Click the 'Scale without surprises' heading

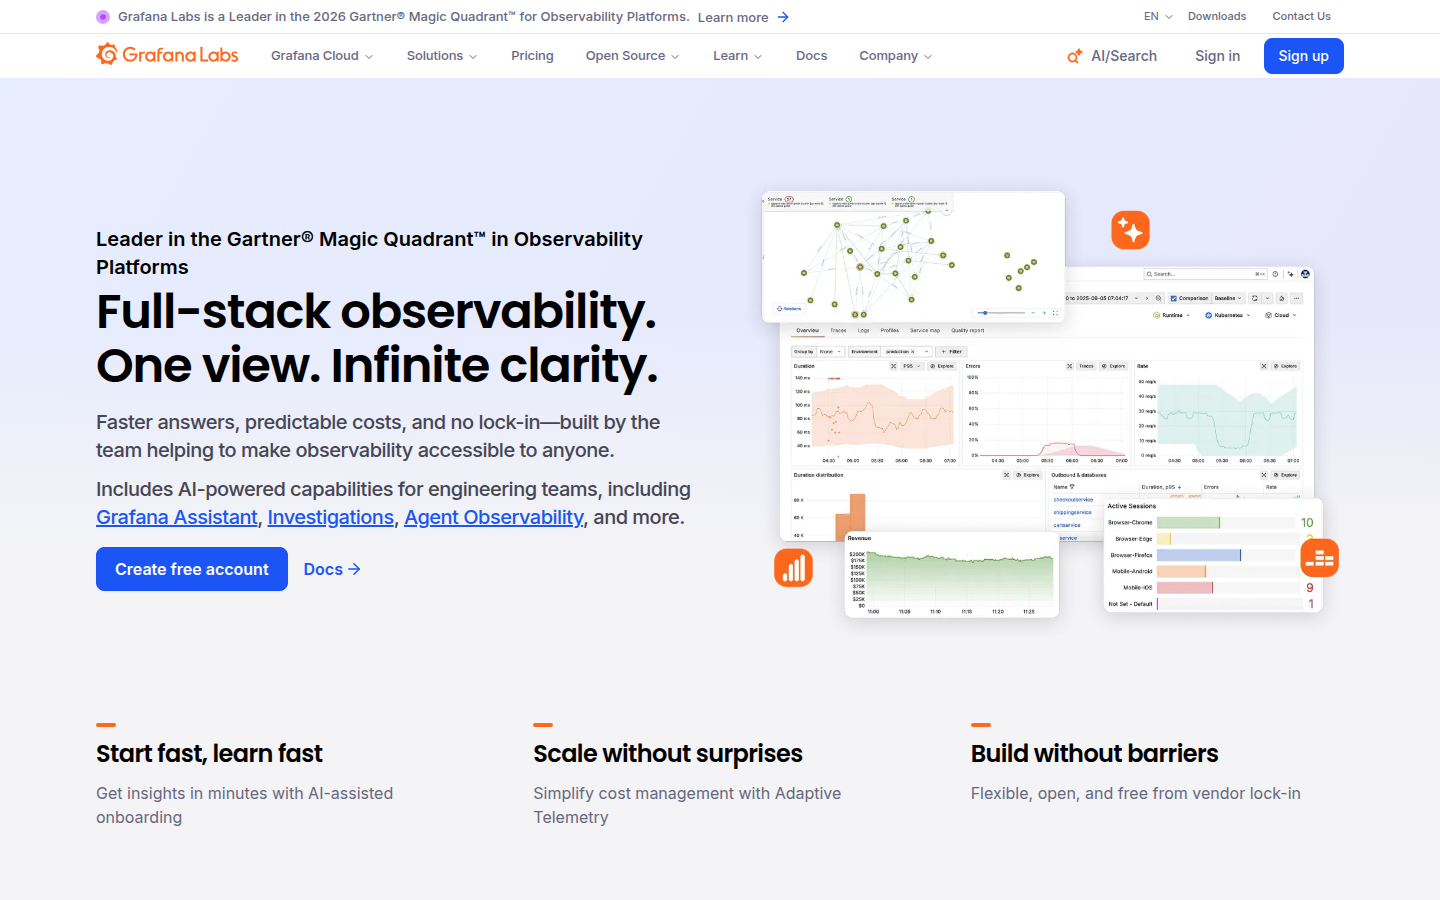tap(668, 753)
